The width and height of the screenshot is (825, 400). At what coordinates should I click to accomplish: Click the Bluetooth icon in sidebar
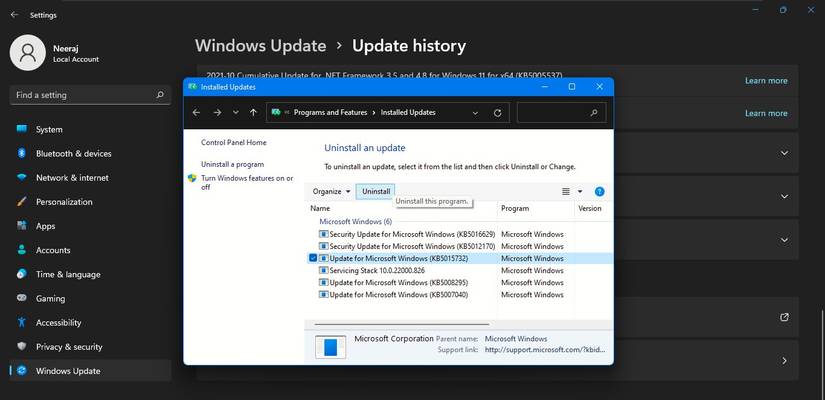pos(22,153)
